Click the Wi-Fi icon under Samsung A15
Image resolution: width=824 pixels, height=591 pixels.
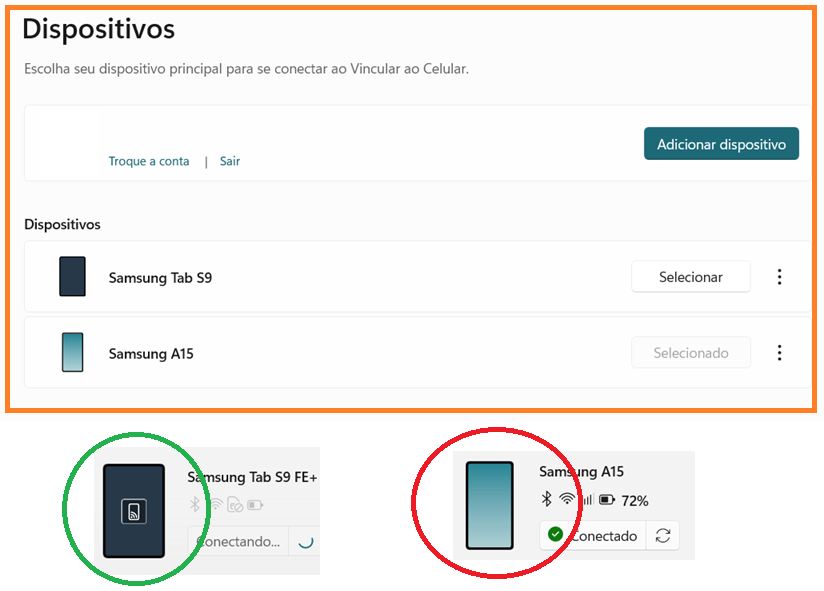coord(567,499)
